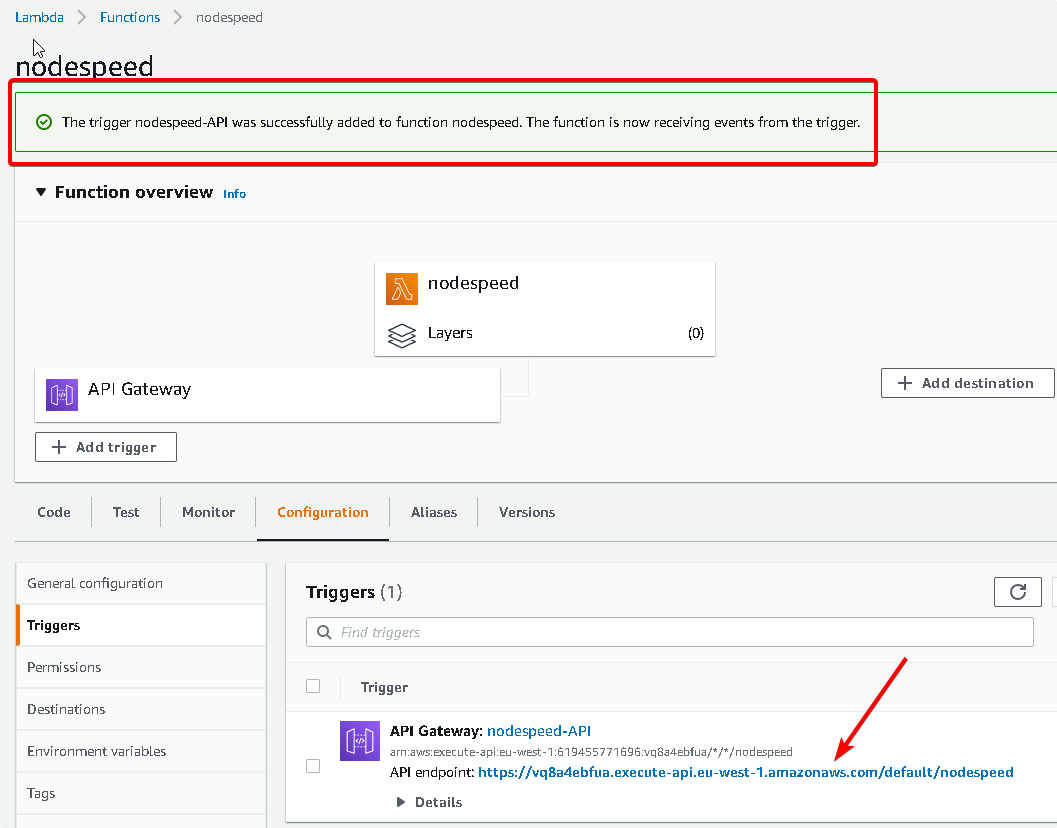Open the Versions tab
This screenshot has width=1057, height=828.
[527, 512]
